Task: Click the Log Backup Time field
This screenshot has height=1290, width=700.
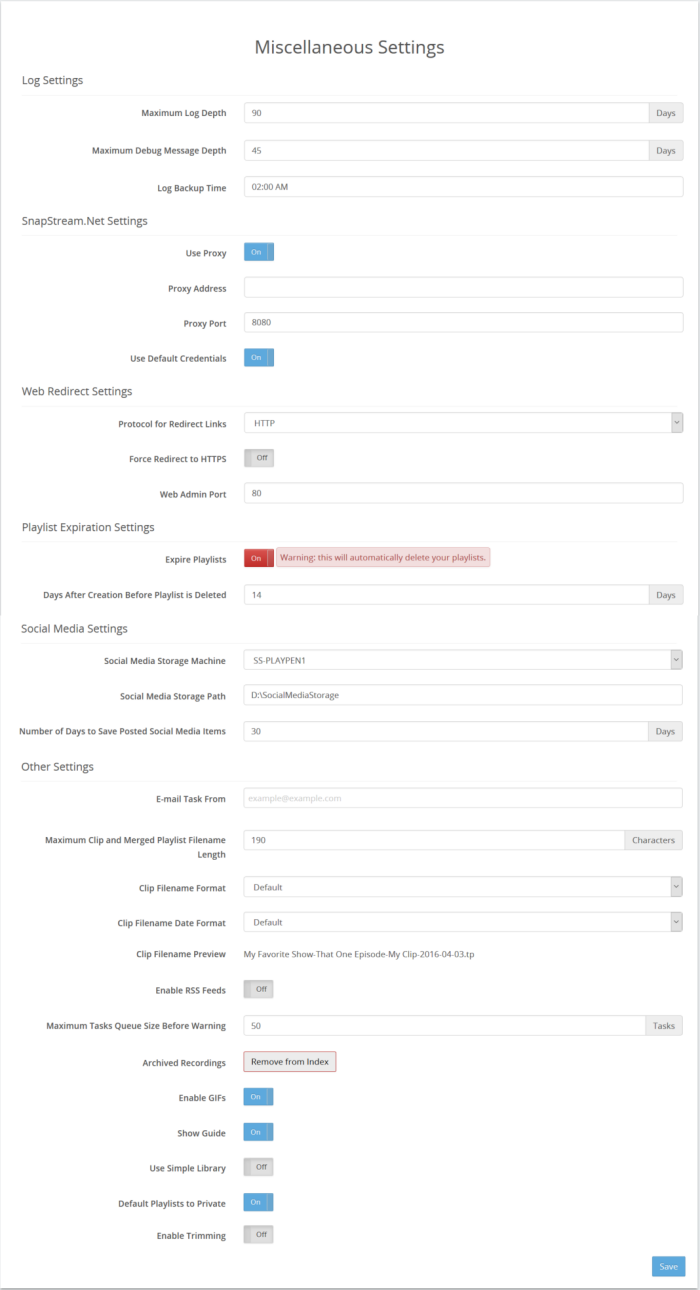Action: [x=463, y=187]
